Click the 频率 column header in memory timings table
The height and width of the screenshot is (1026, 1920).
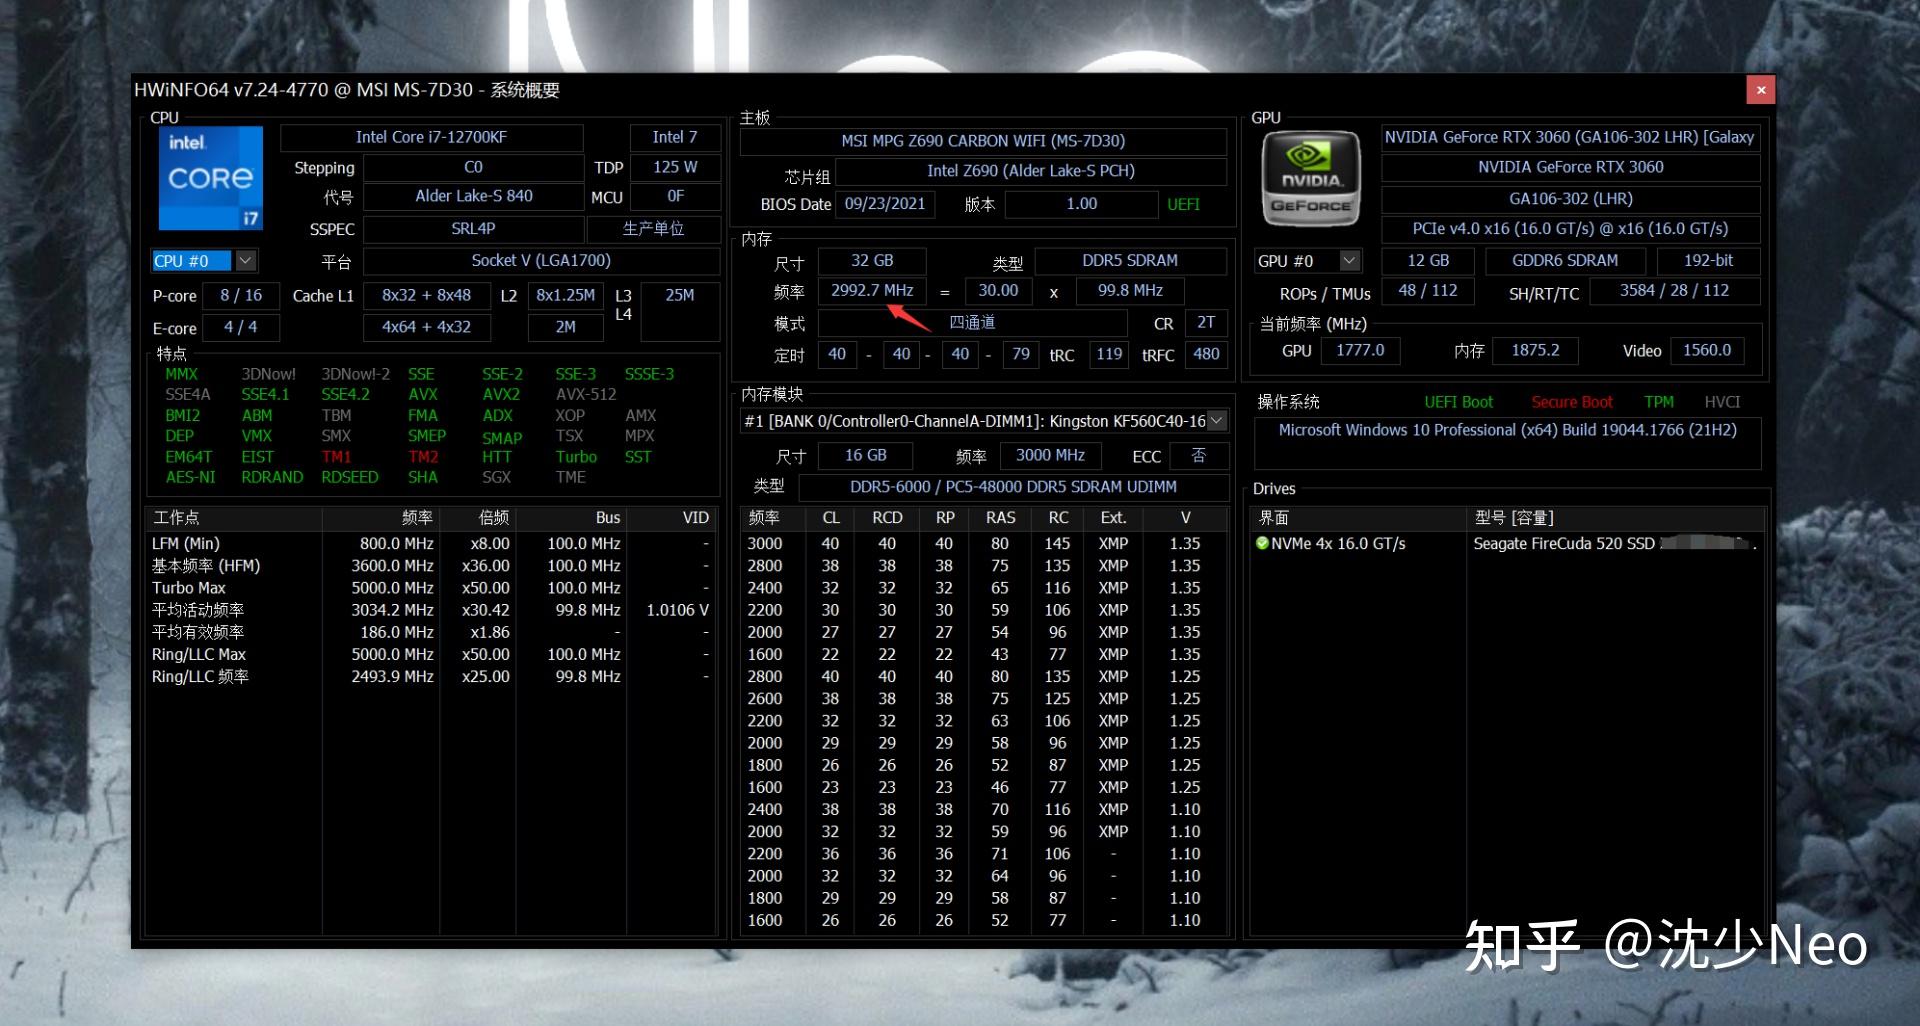pyautogui.click(x=773, y=517)
